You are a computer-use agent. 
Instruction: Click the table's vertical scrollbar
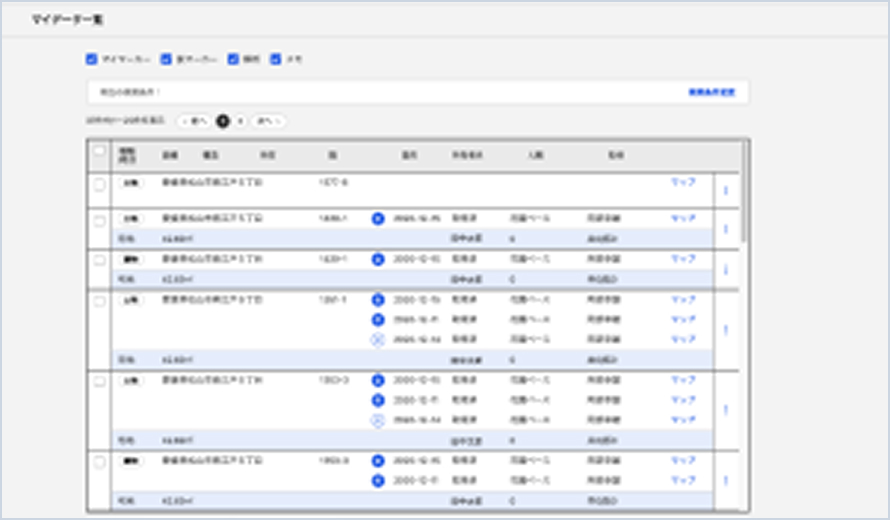pyautogui.click(x=744, y=193)
